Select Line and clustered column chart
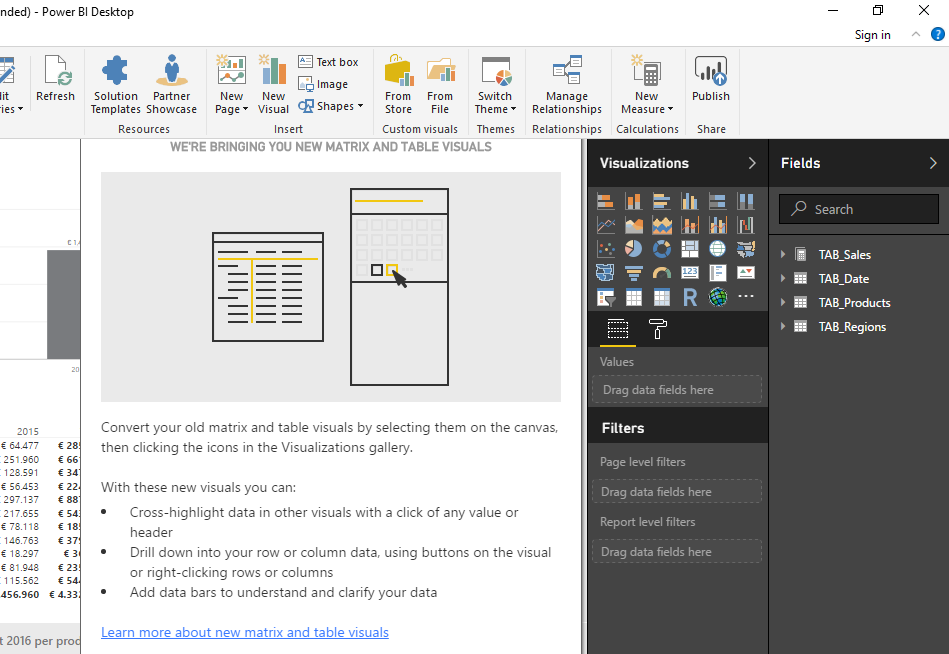Image resolution: width=949 pixels, height=654 pixels. (x=718, y=225)
